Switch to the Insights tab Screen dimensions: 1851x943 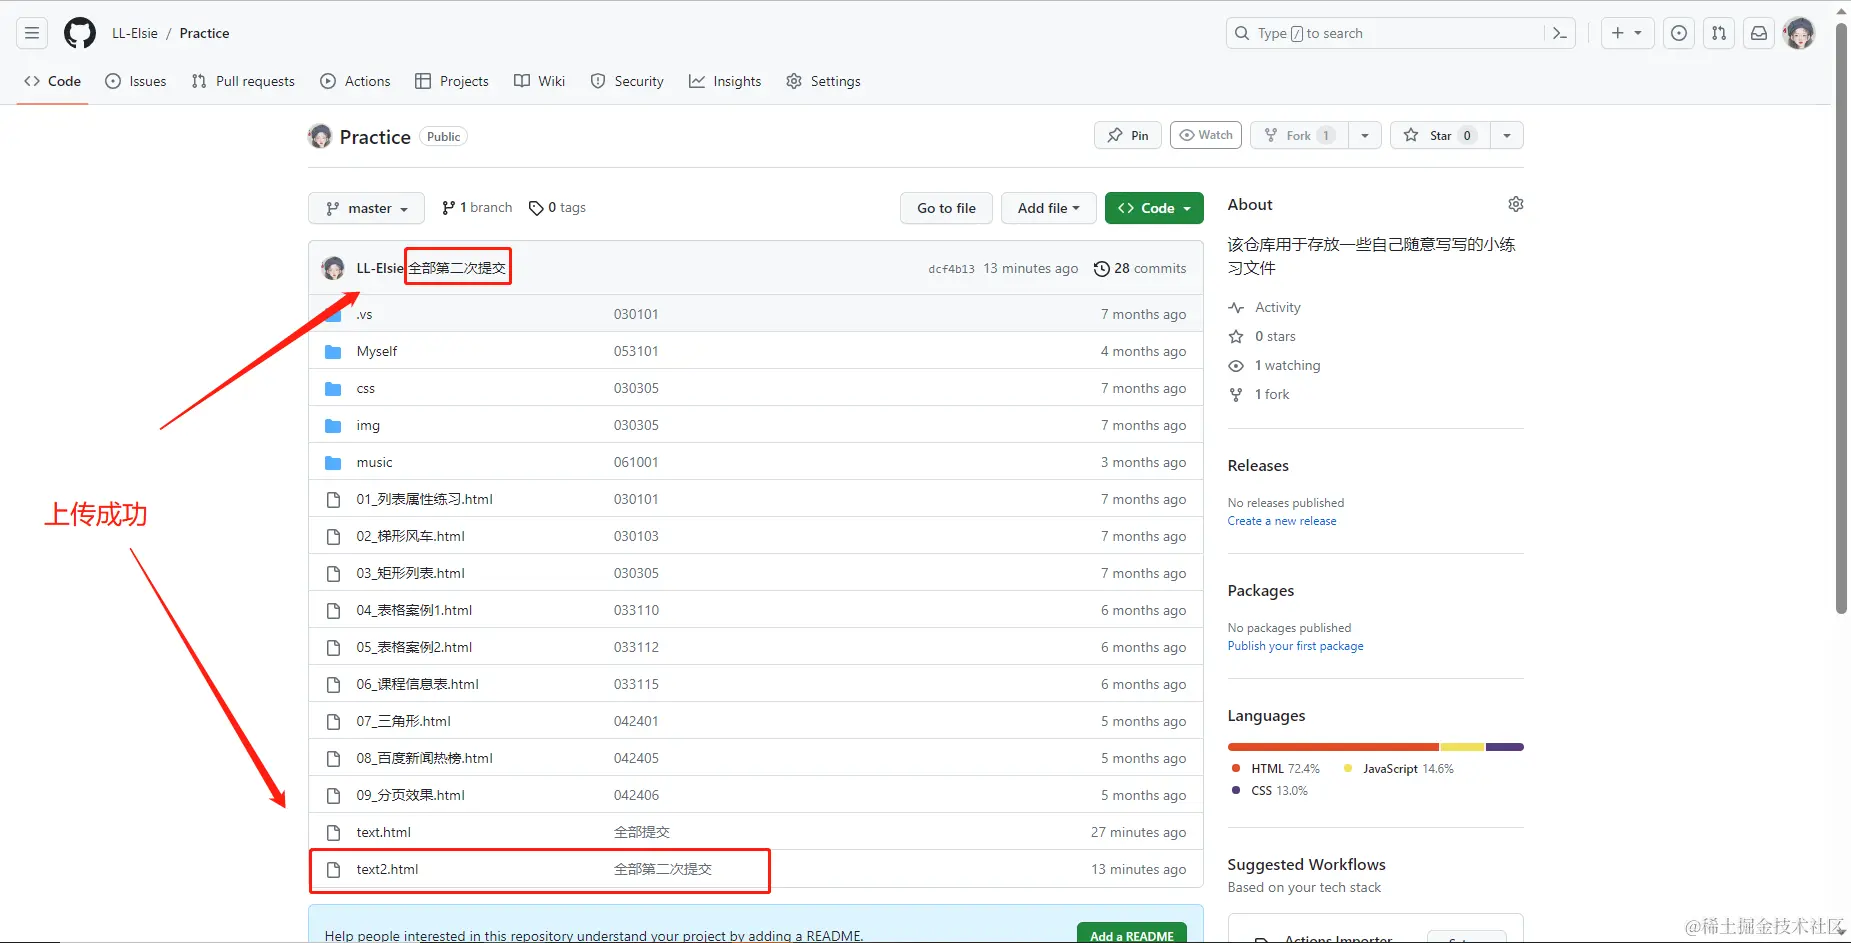pyautogui.click(x=725, y=81)
